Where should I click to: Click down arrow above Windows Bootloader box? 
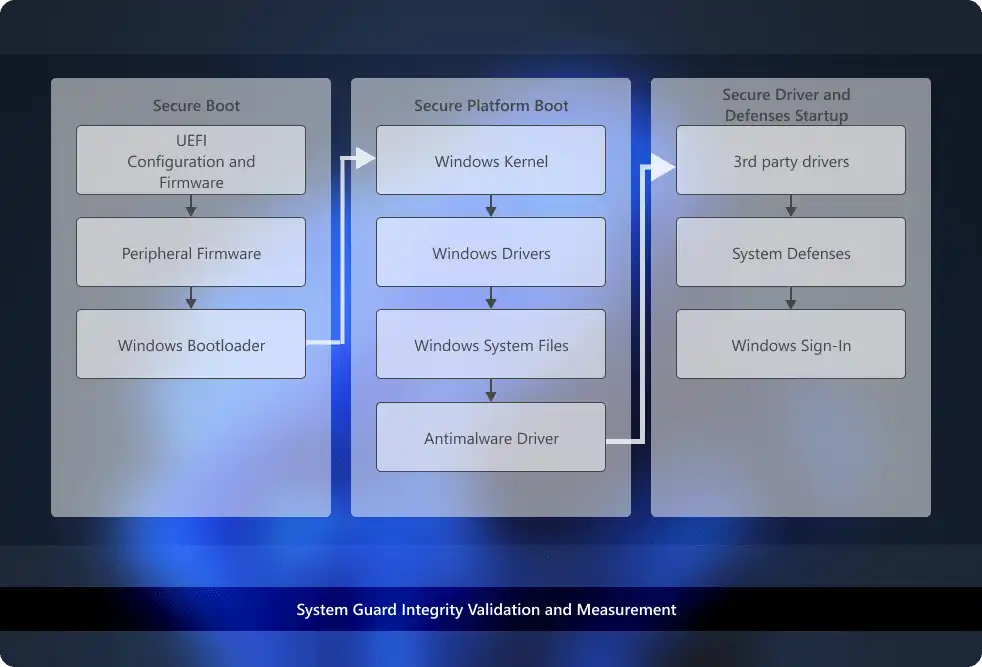(x=191, y=298)
